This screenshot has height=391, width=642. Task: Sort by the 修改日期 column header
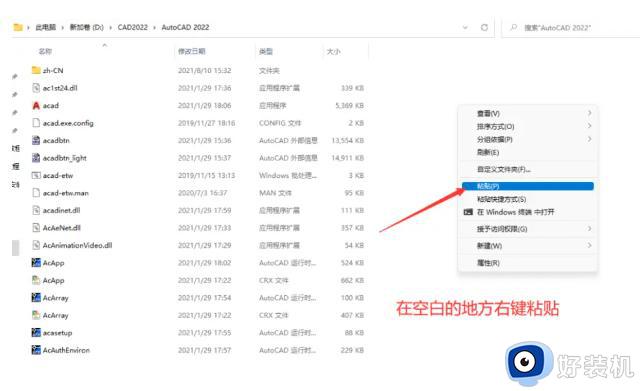192,52
